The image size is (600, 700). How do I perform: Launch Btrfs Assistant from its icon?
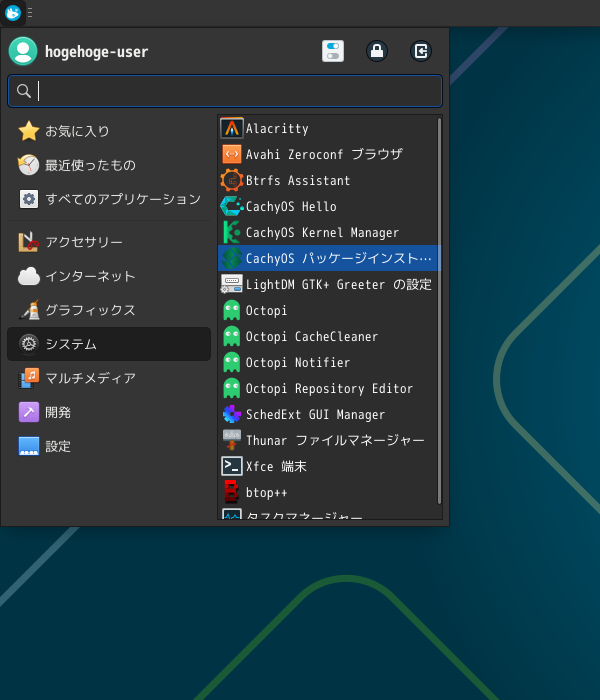(231, 180)
